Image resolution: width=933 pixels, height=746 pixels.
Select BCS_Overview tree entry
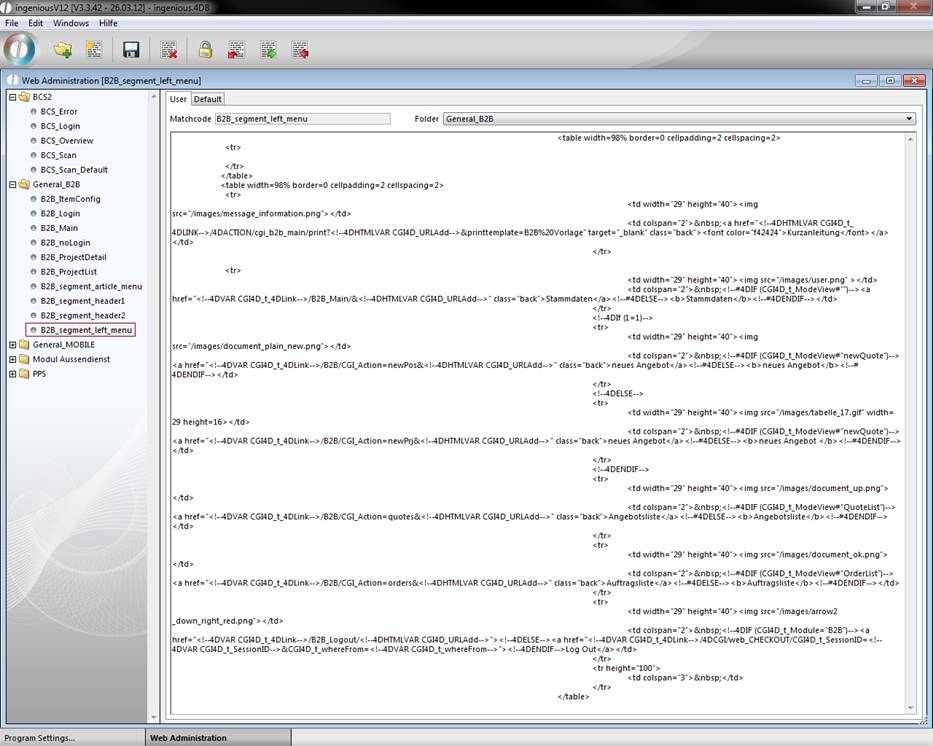67,141
